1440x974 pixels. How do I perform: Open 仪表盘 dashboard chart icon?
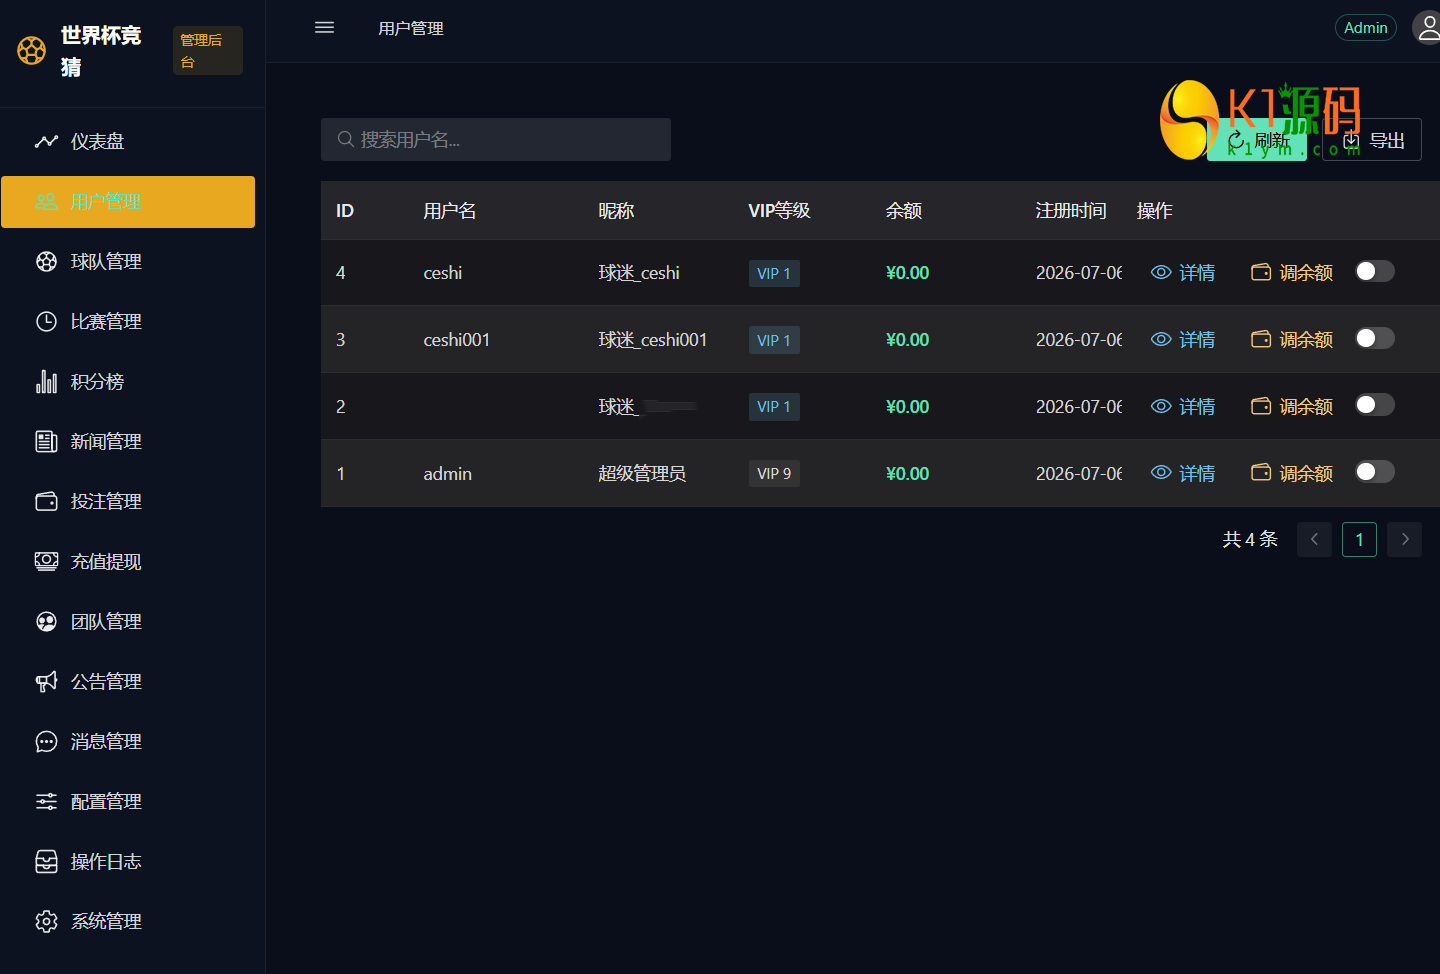pyautogui.click(x=46, y=141)
